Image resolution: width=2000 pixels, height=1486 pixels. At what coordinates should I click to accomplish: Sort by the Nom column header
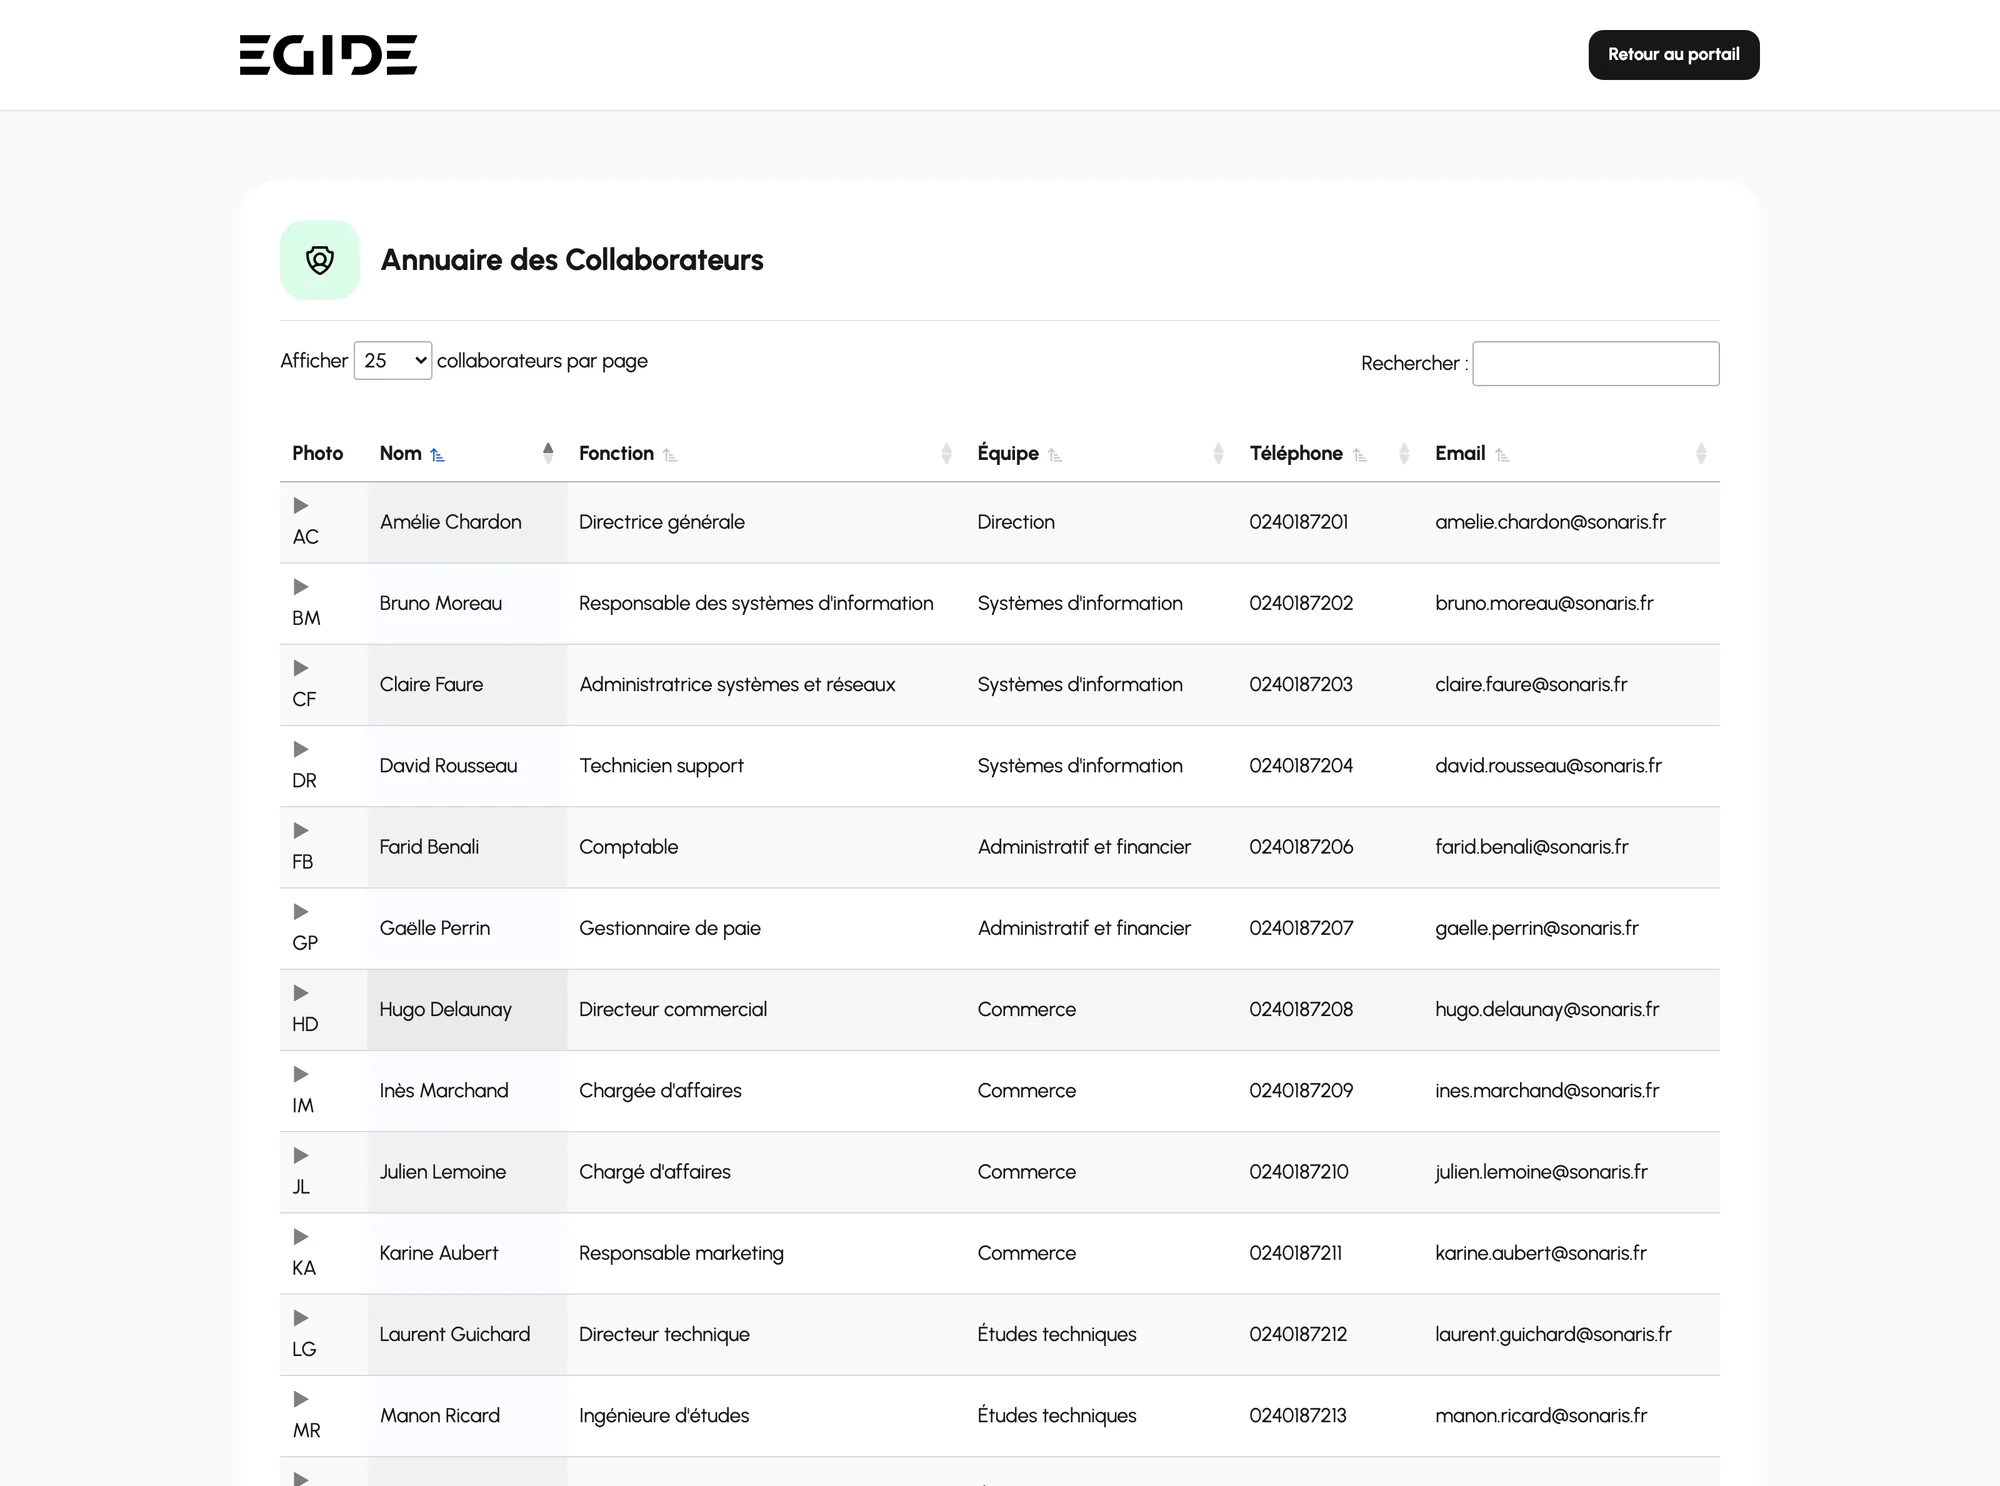pyautogui.click(x=467, y=453)
